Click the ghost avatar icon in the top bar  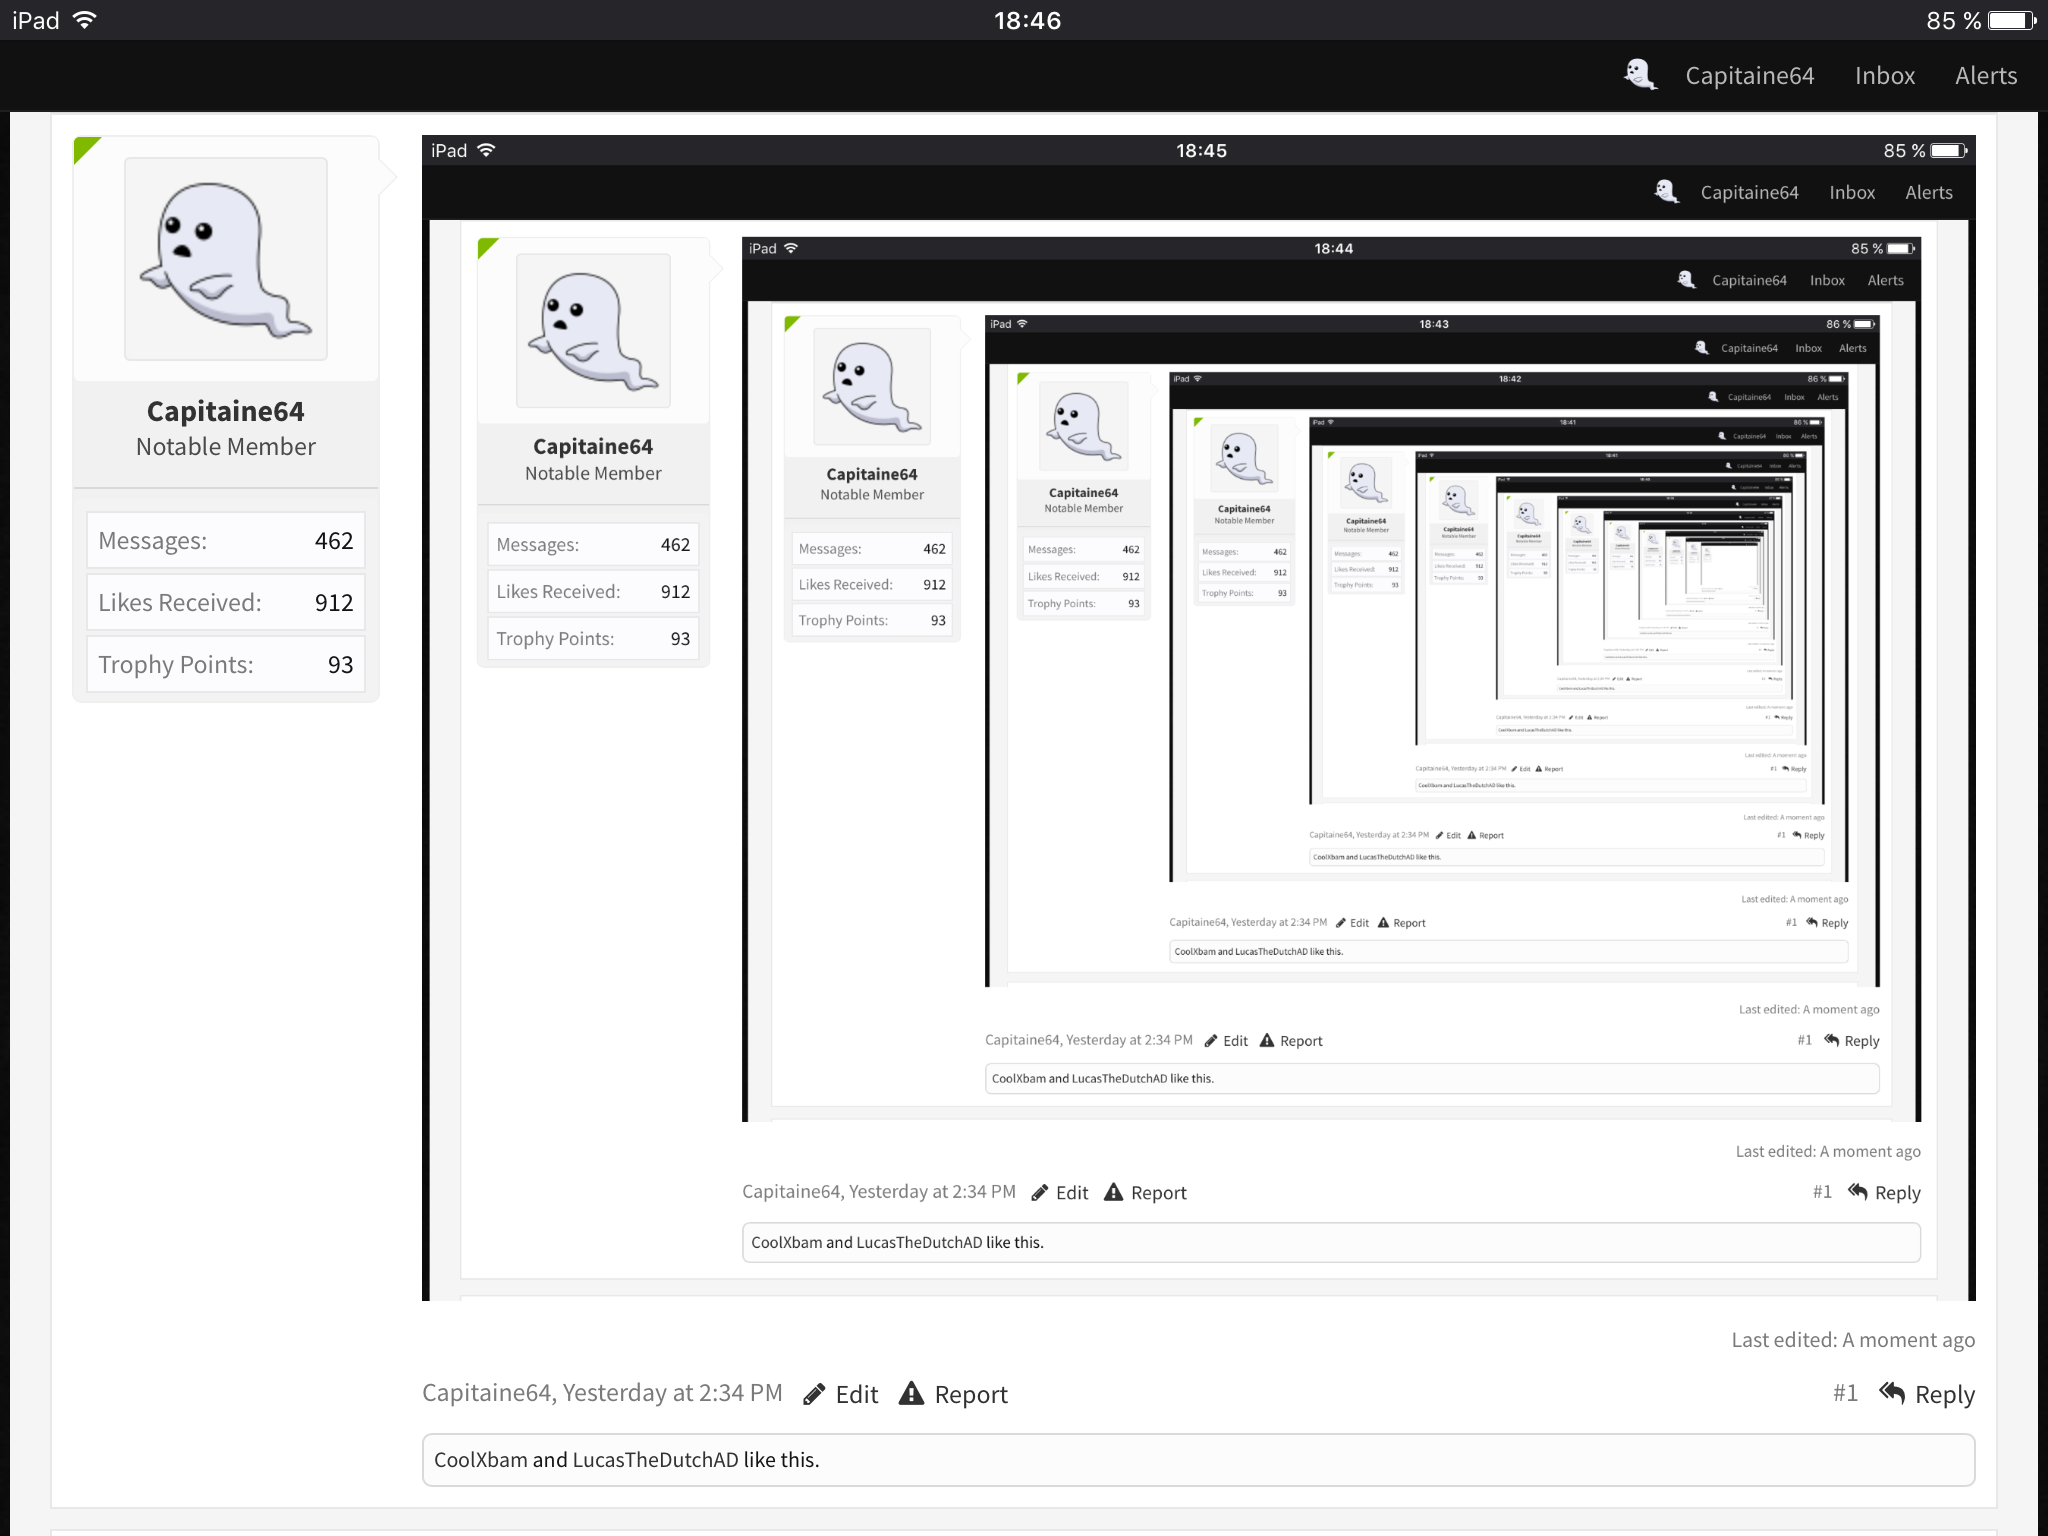click(1640, 75)
